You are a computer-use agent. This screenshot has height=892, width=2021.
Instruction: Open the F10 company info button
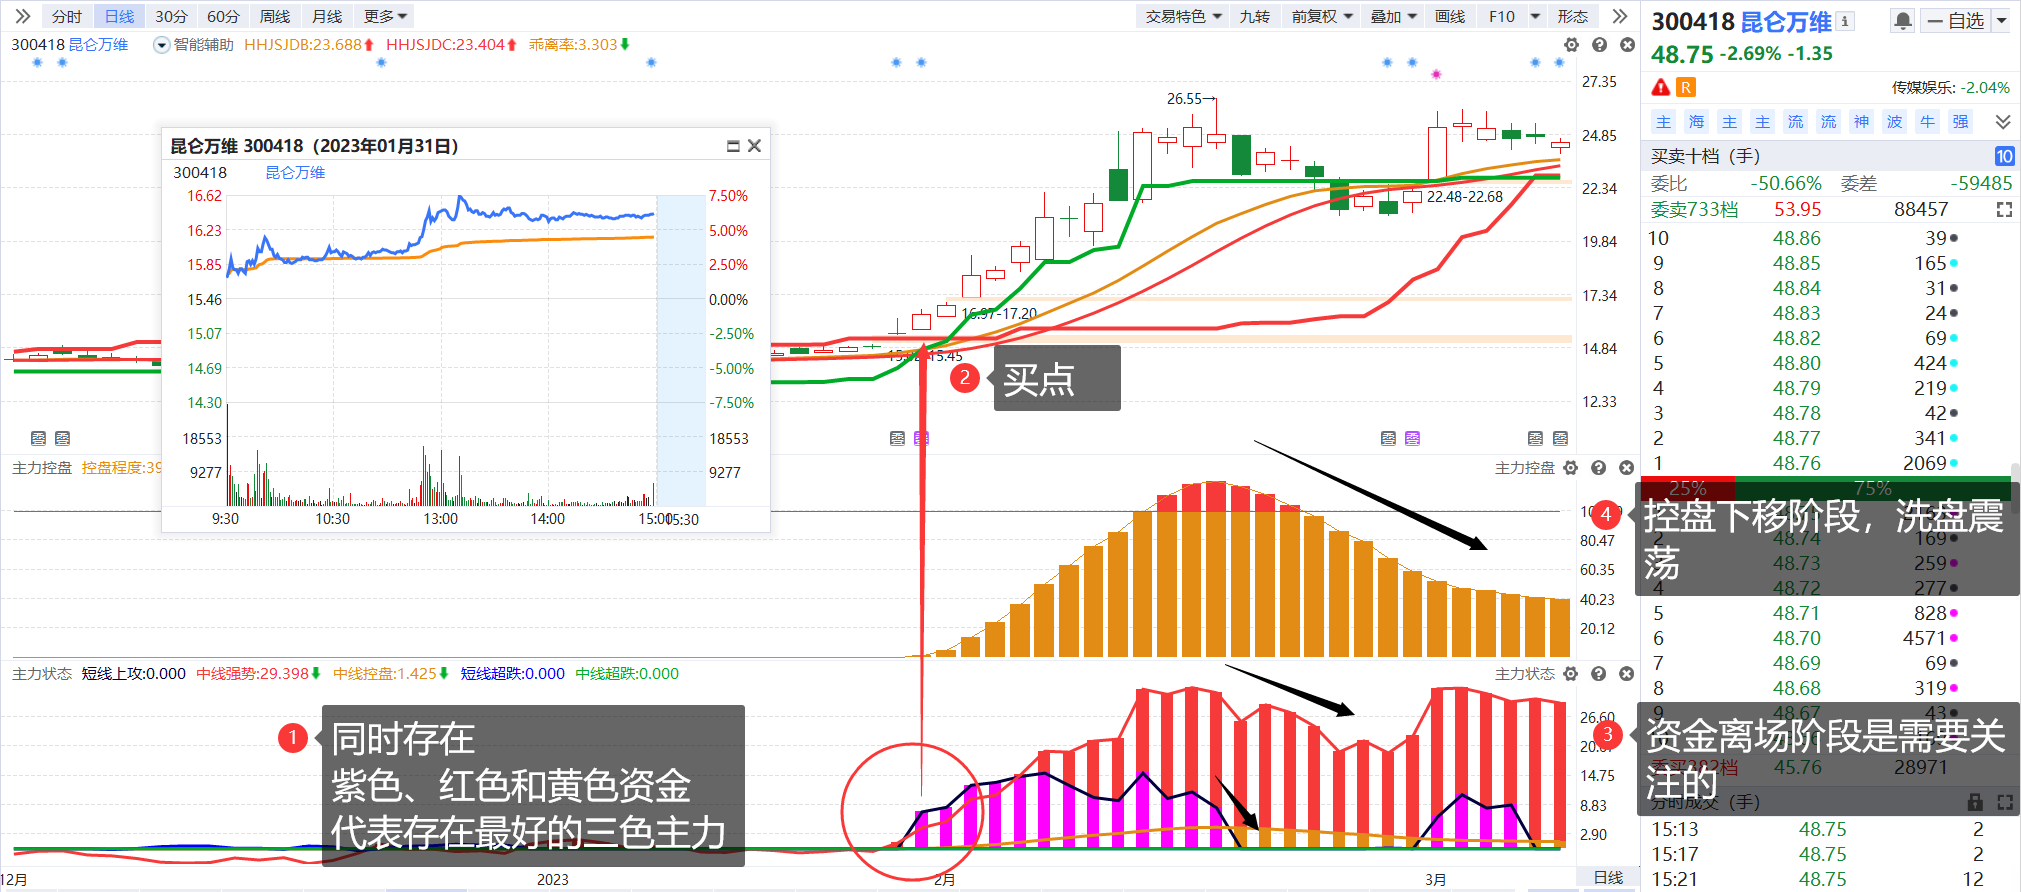(x=1501, y=16)
